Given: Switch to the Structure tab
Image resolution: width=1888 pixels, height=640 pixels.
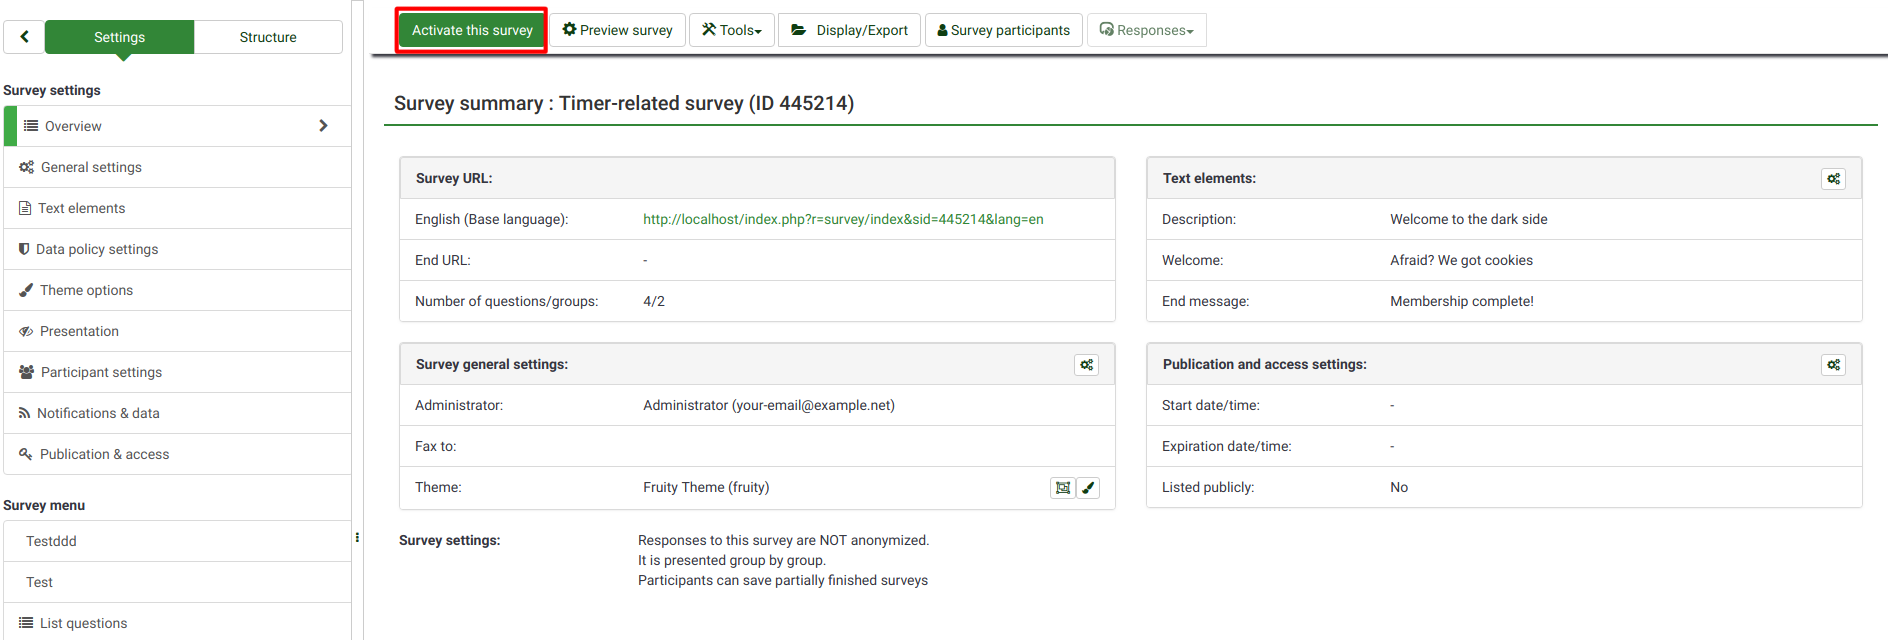Looking at the screenshot, I should pyautogui.click(x=268, y=37).
